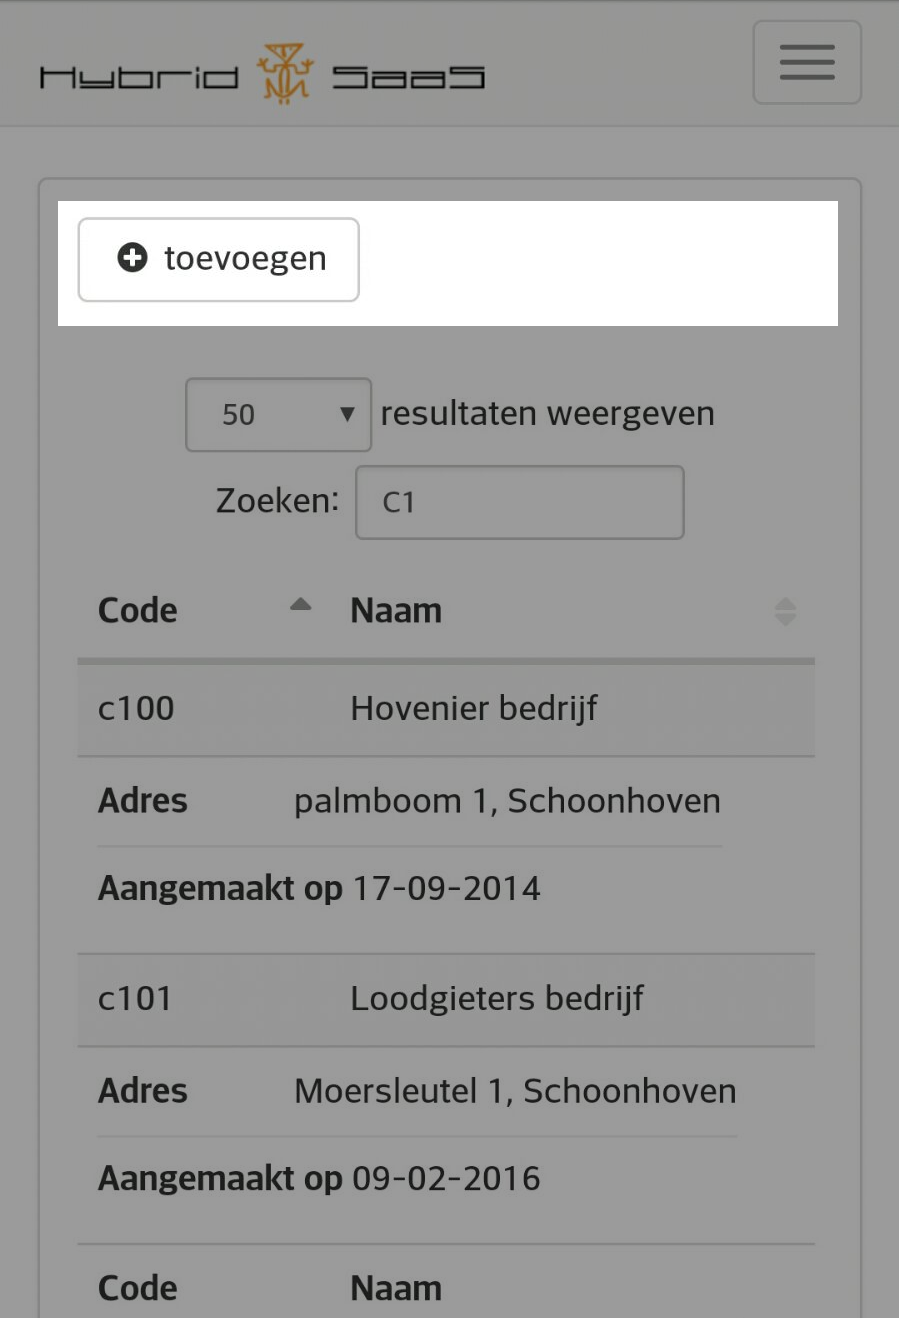
Task: Focus the Zoeken search field
Action: click(x=519, y=502)
